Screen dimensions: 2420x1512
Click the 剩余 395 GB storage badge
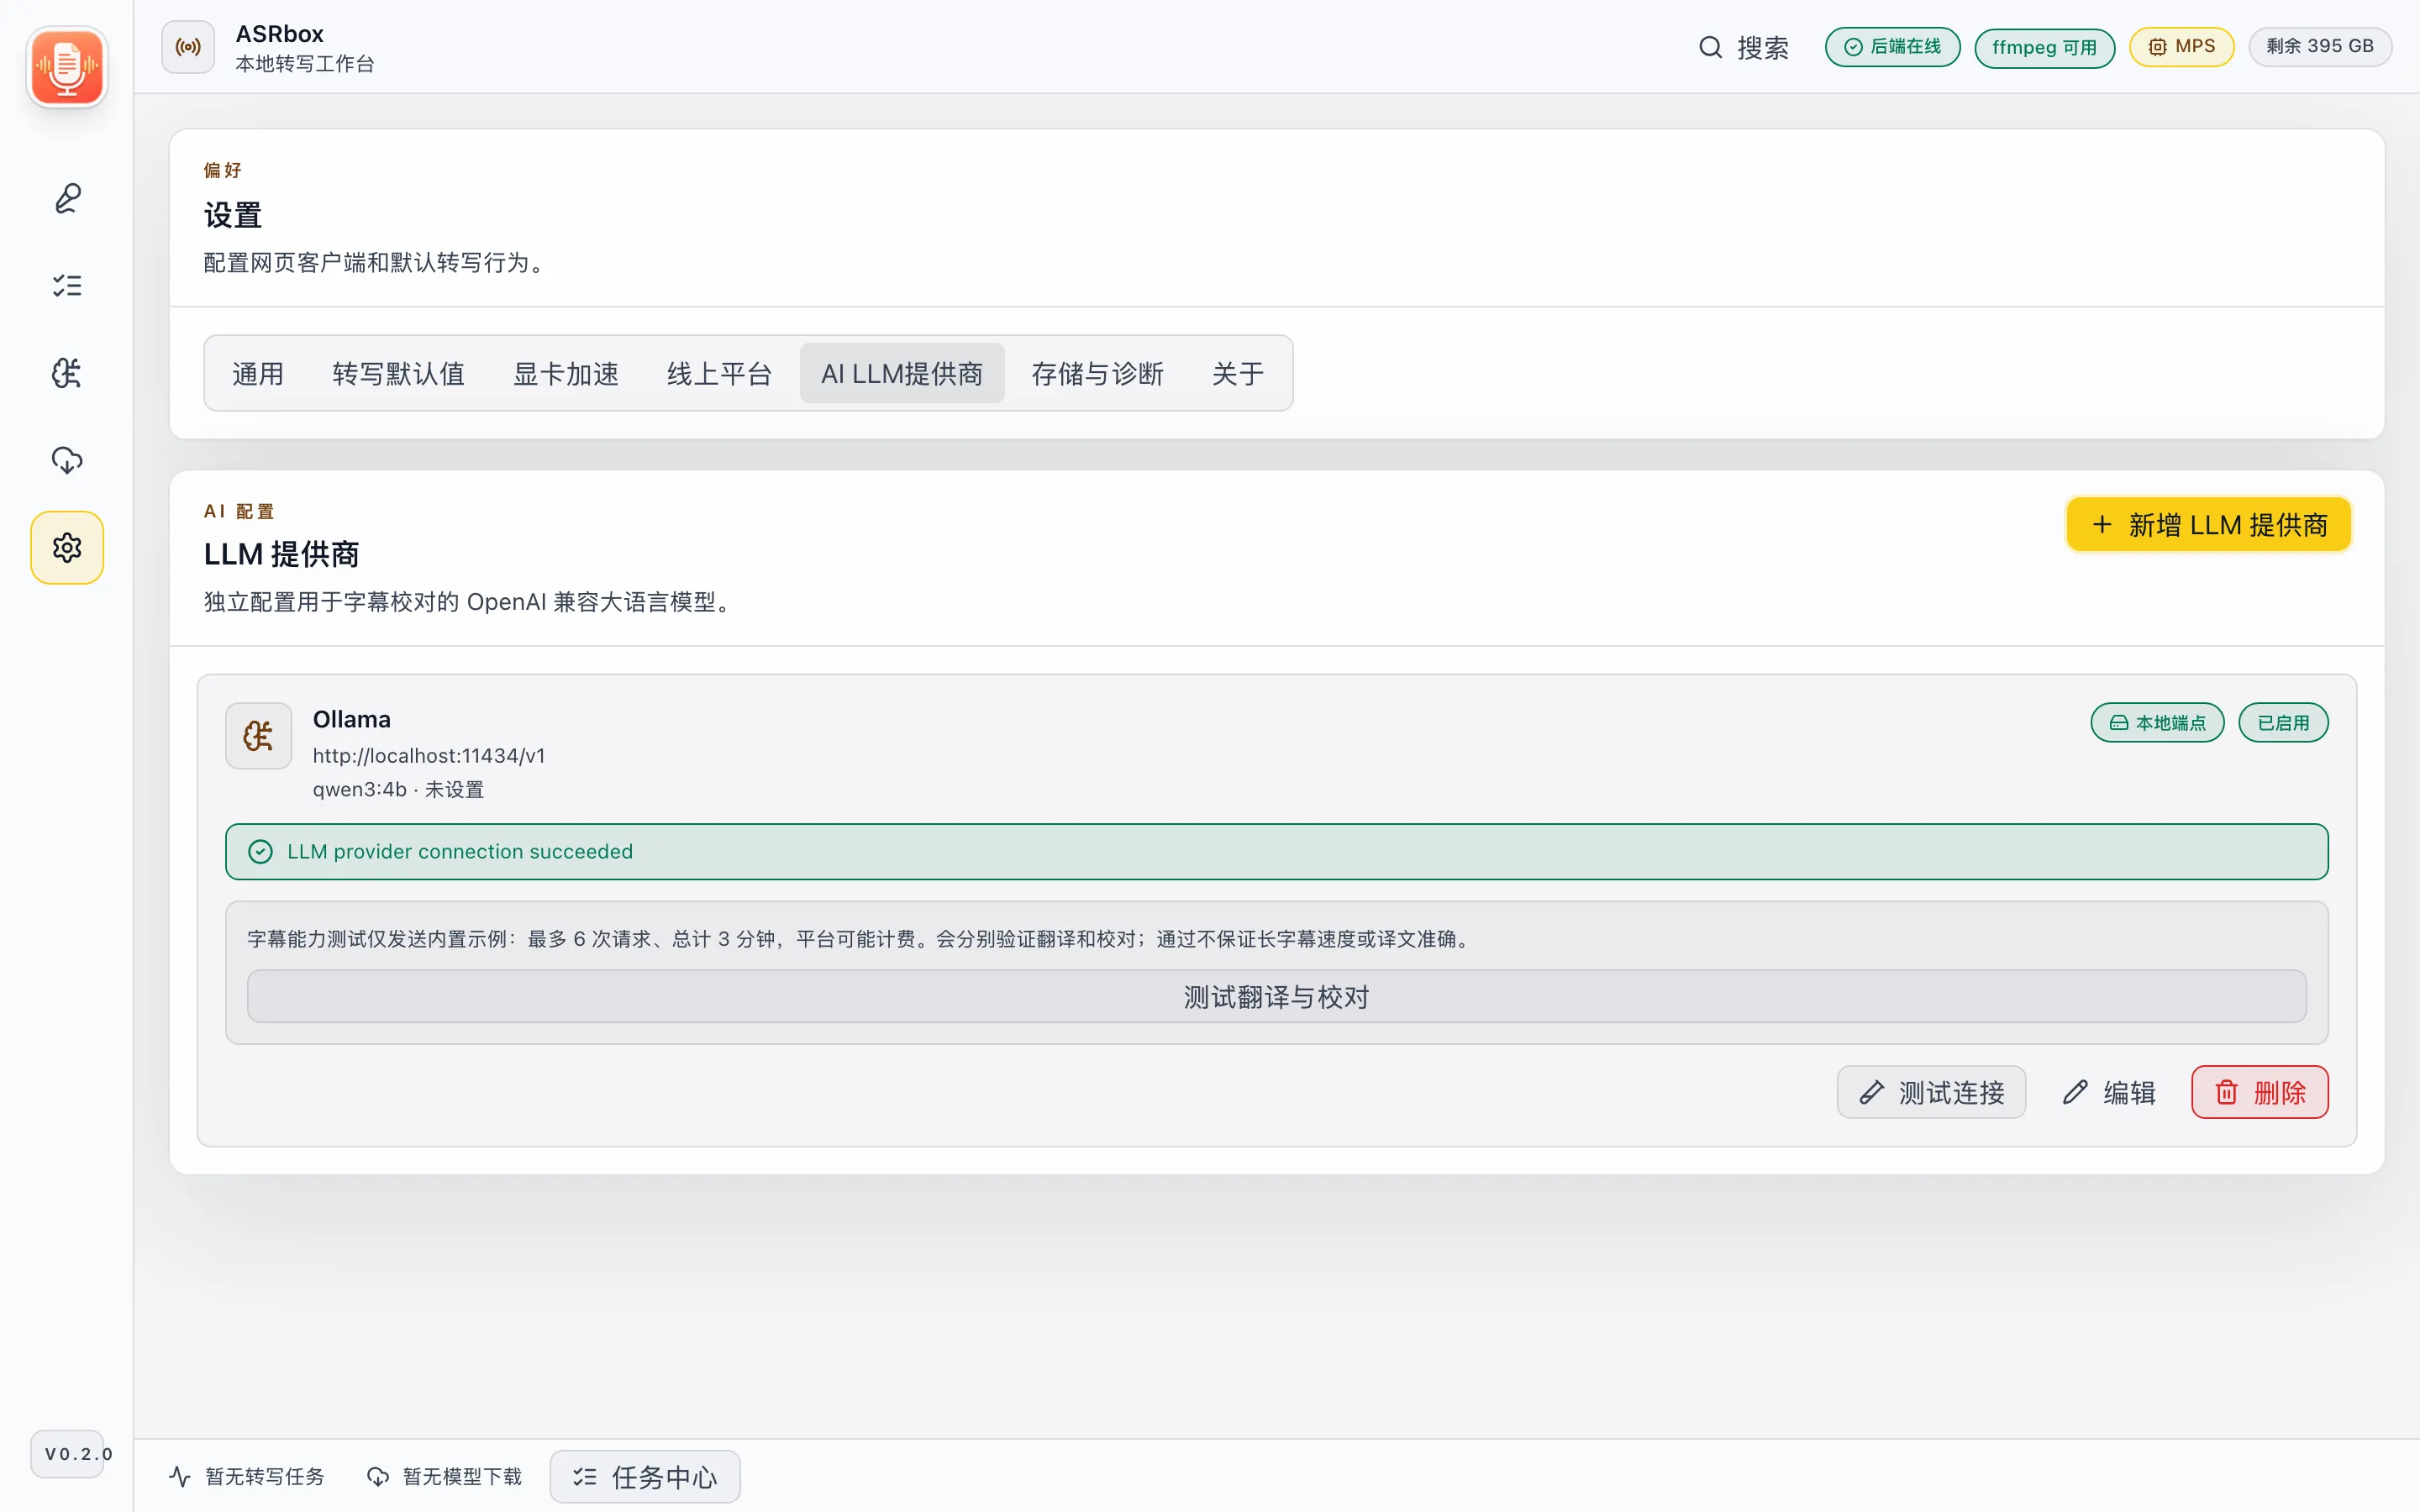(x=2319, y=47)
